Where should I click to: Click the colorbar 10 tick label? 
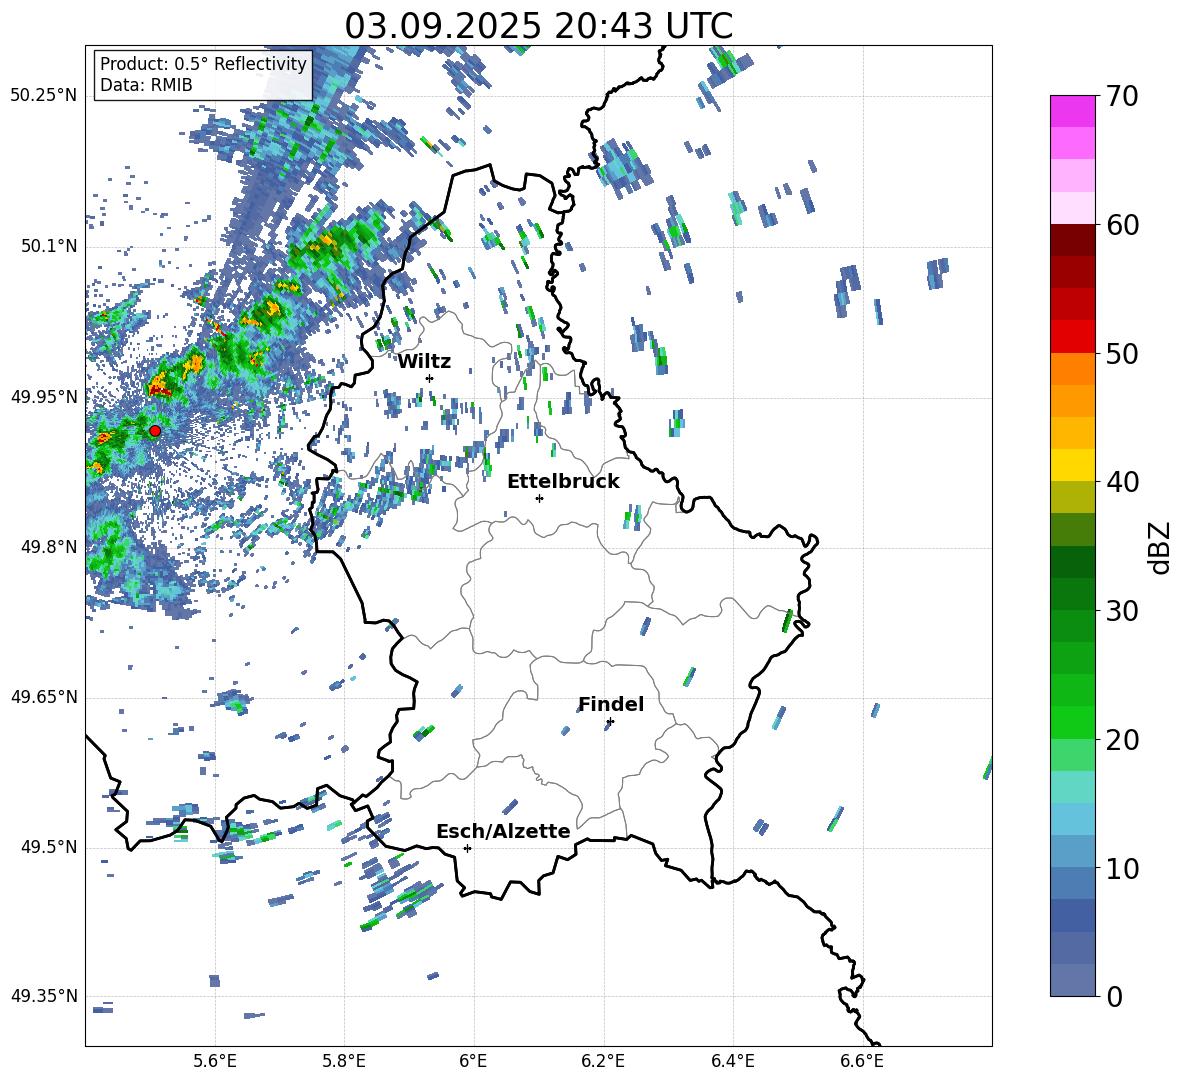[1122, 869]
